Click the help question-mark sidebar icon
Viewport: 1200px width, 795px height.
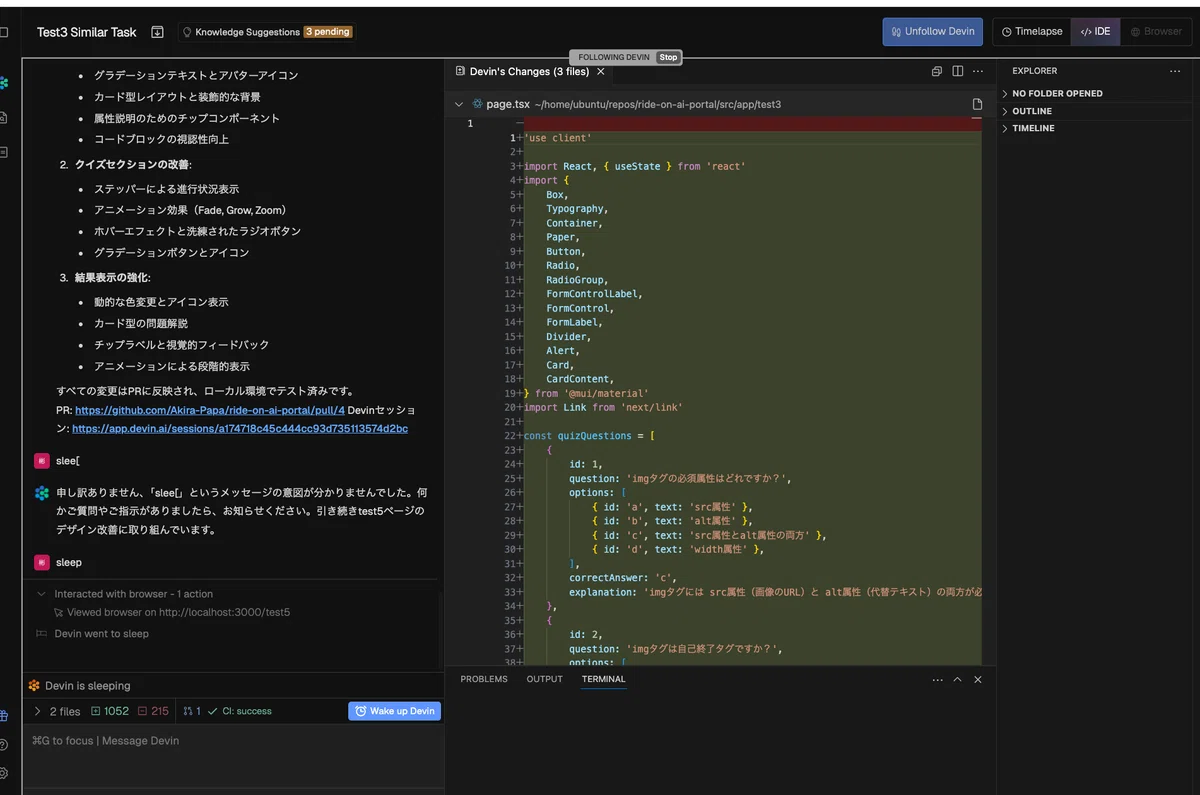coord(4,744)
